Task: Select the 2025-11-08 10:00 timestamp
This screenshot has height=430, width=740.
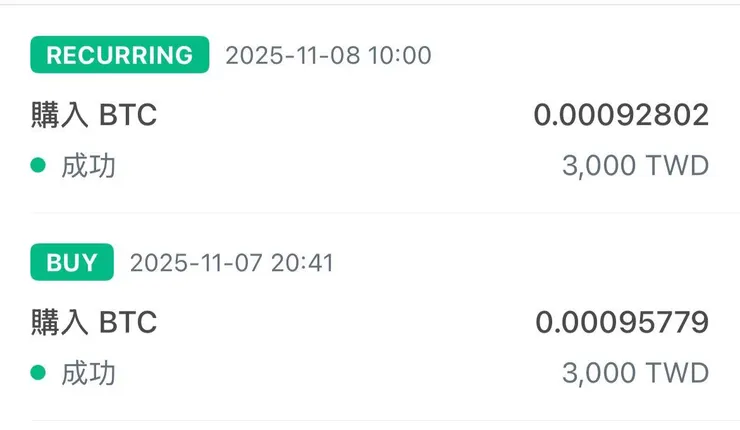Action: click(328, 55)
